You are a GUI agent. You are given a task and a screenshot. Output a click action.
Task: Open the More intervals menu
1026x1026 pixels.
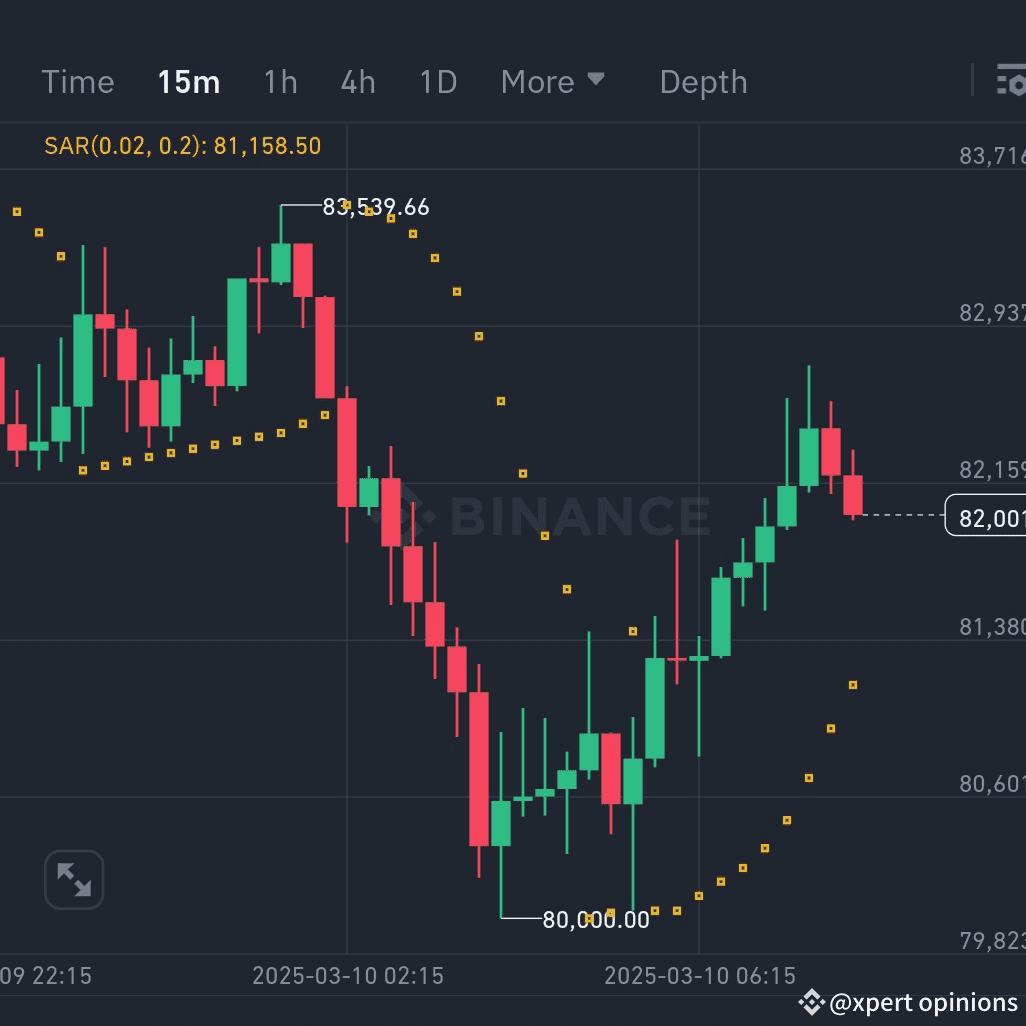click(537, 82)
